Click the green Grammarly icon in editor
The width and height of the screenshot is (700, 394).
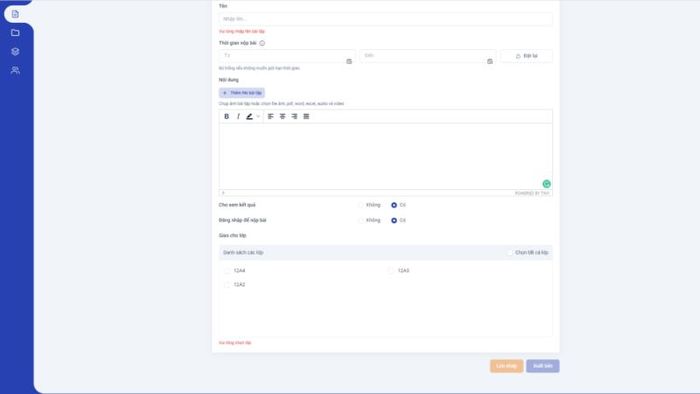[x=546, y=184]
